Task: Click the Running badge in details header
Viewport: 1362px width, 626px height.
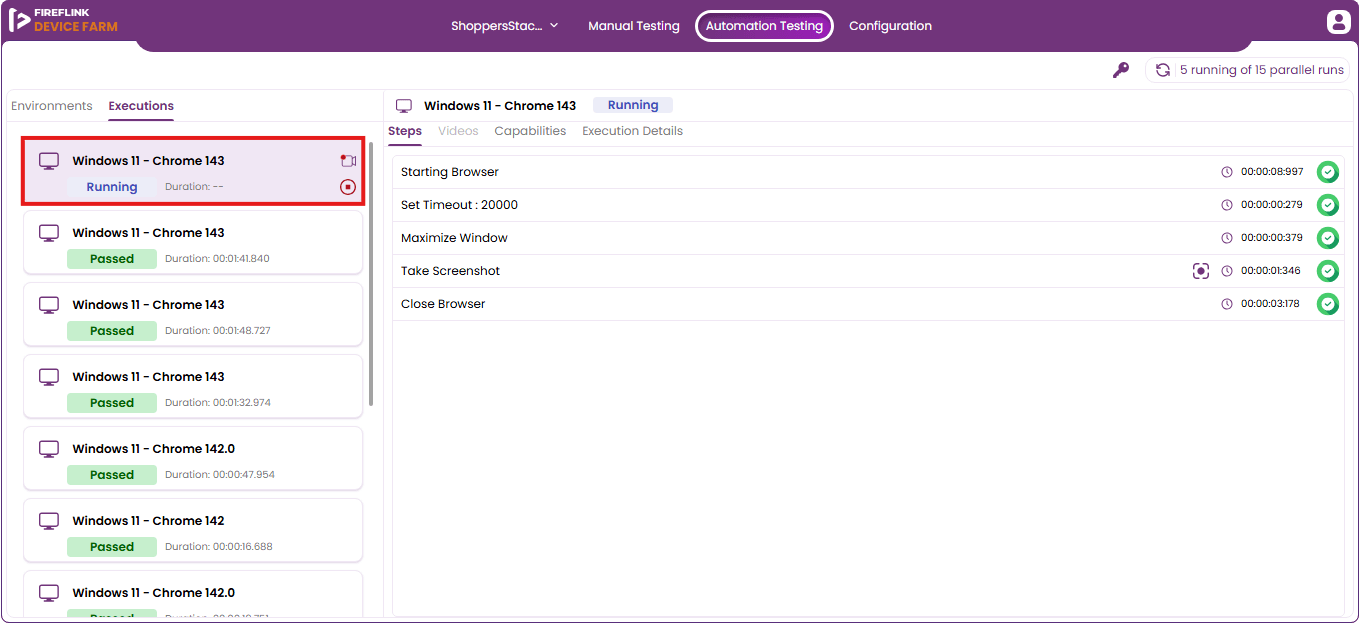Action: [633, 105]
